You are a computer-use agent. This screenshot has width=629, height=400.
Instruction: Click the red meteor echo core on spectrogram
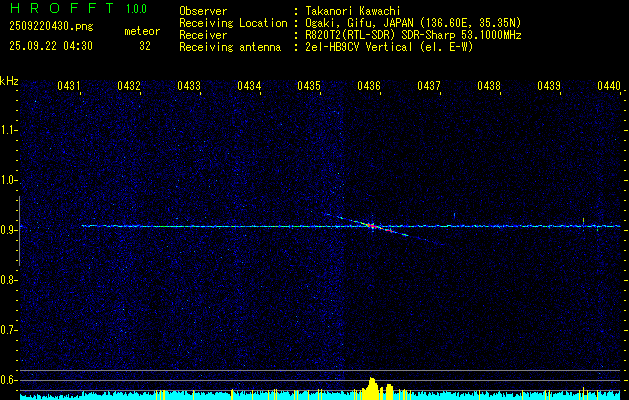pyautogui.click(x=372, y=227)
